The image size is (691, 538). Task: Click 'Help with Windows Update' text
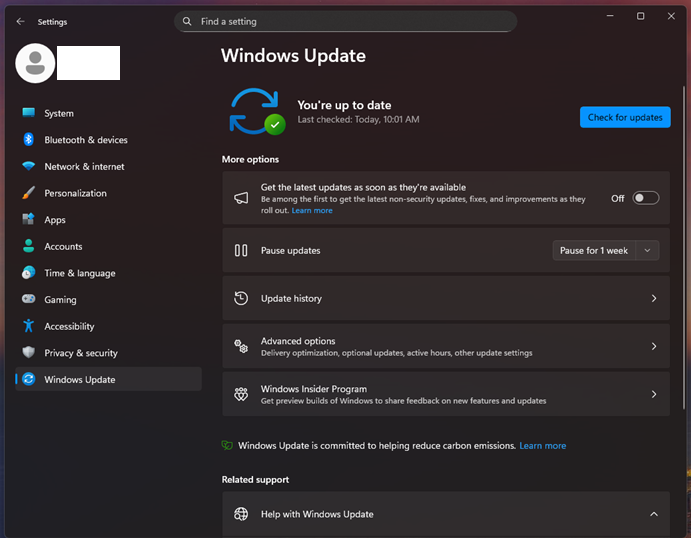click(x=317, y=514)
